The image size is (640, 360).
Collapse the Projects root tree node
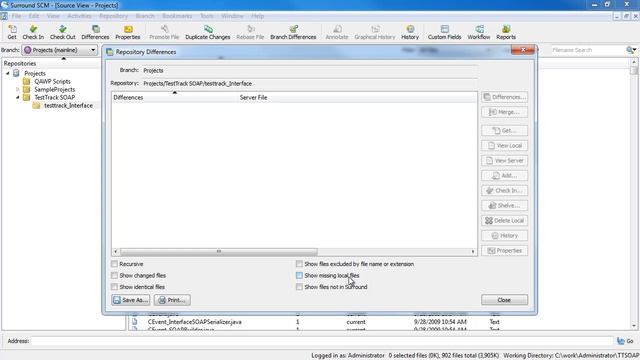(7, 73)
